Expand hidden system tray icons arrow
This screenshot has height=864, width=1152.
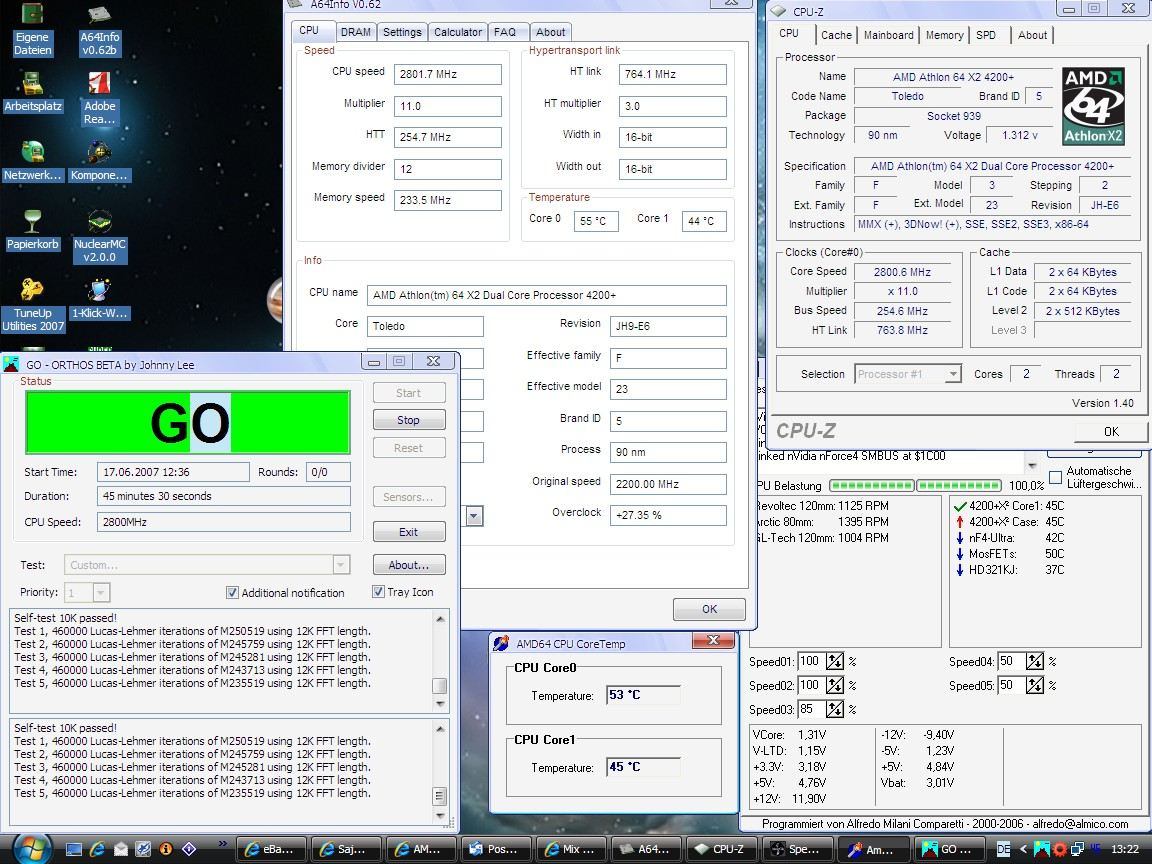point(1023,849)
